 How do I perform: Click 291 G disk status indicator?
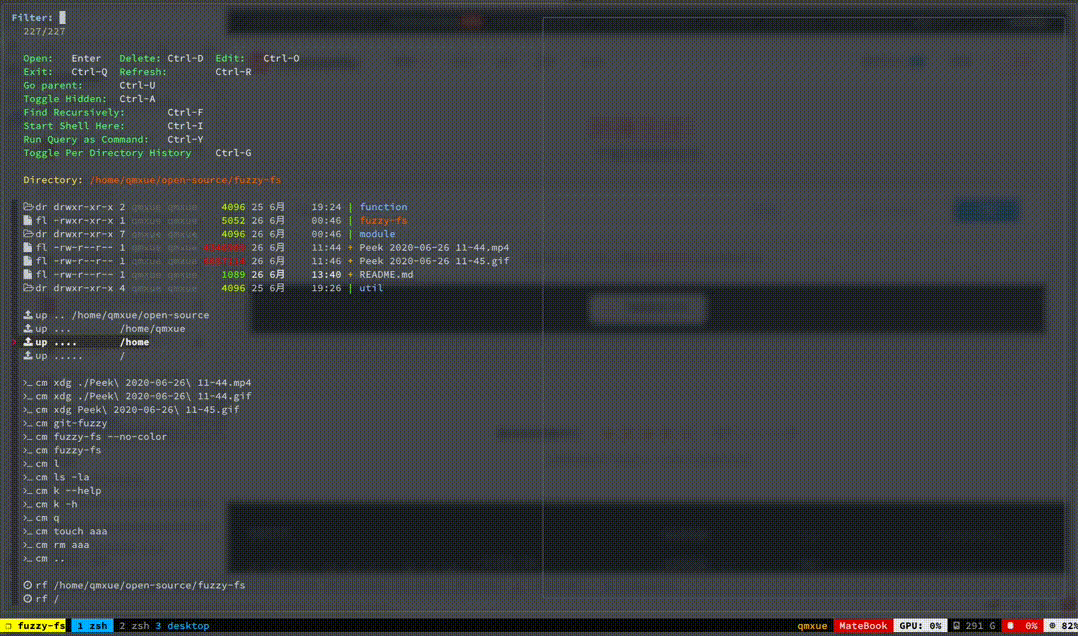pyautogui.click(x=974, y=626)
